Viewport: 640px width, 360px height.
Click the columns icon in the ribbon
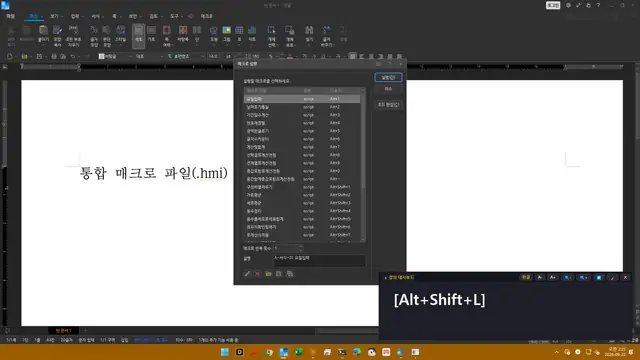[x=197, y=30]
